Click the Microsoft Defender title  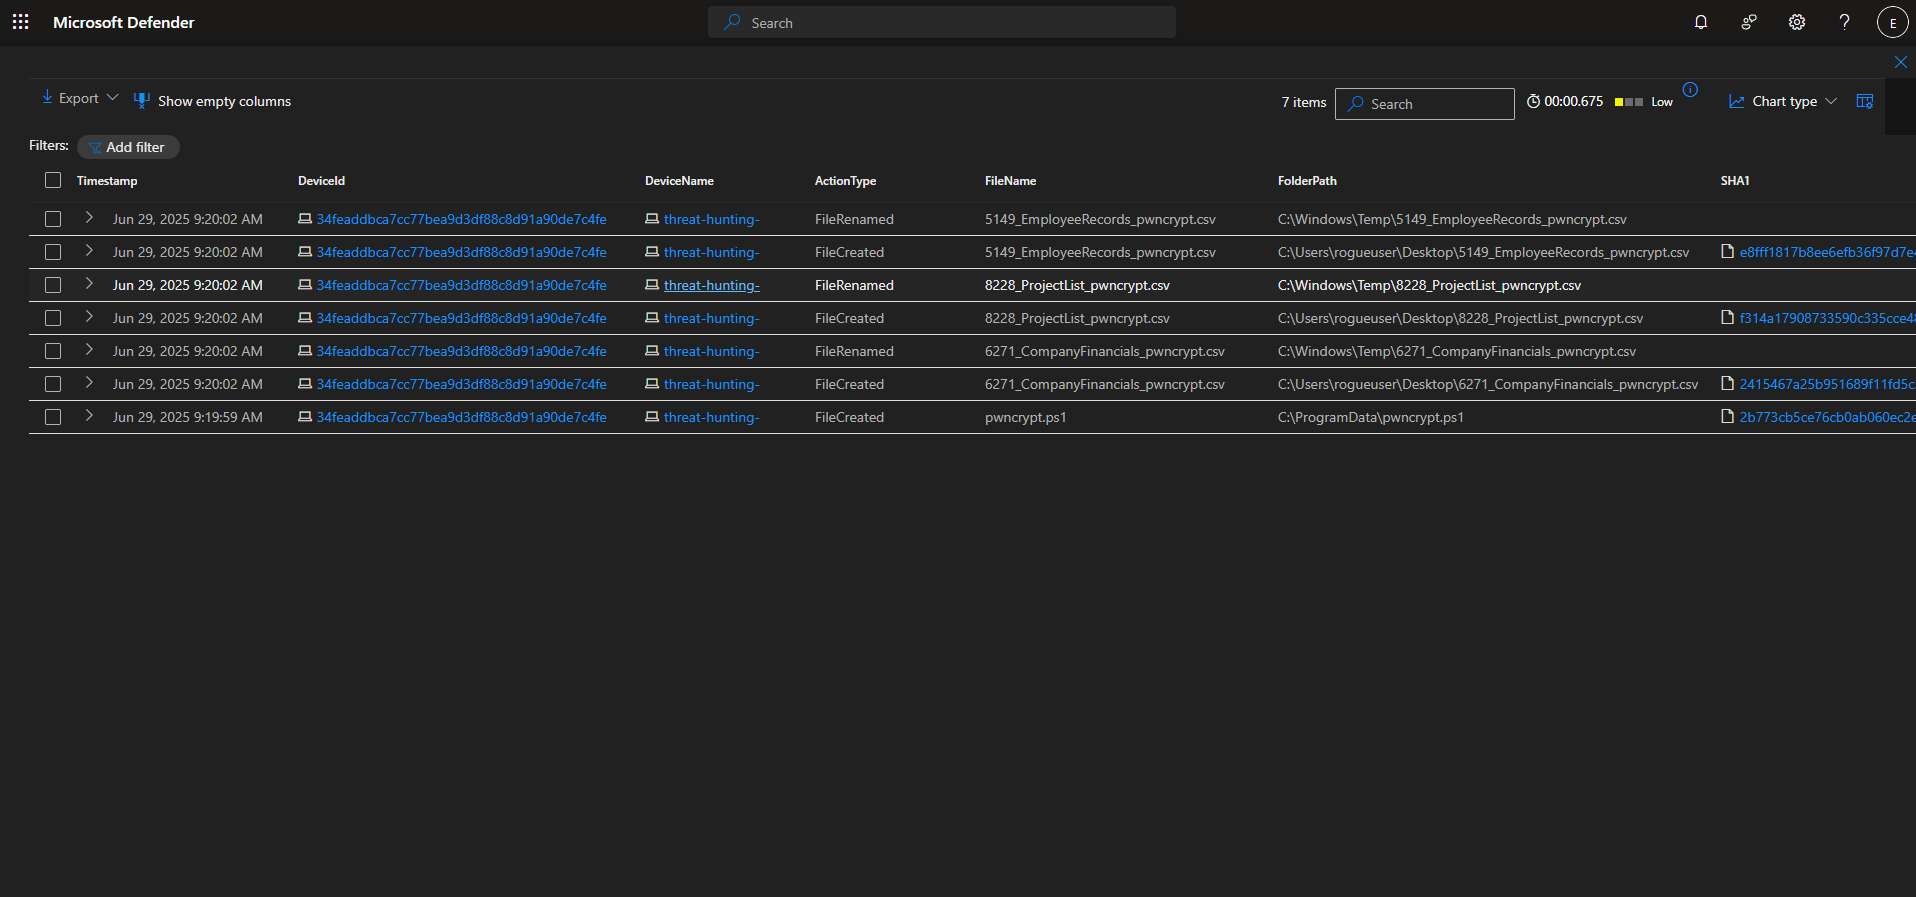click(124, 22)
